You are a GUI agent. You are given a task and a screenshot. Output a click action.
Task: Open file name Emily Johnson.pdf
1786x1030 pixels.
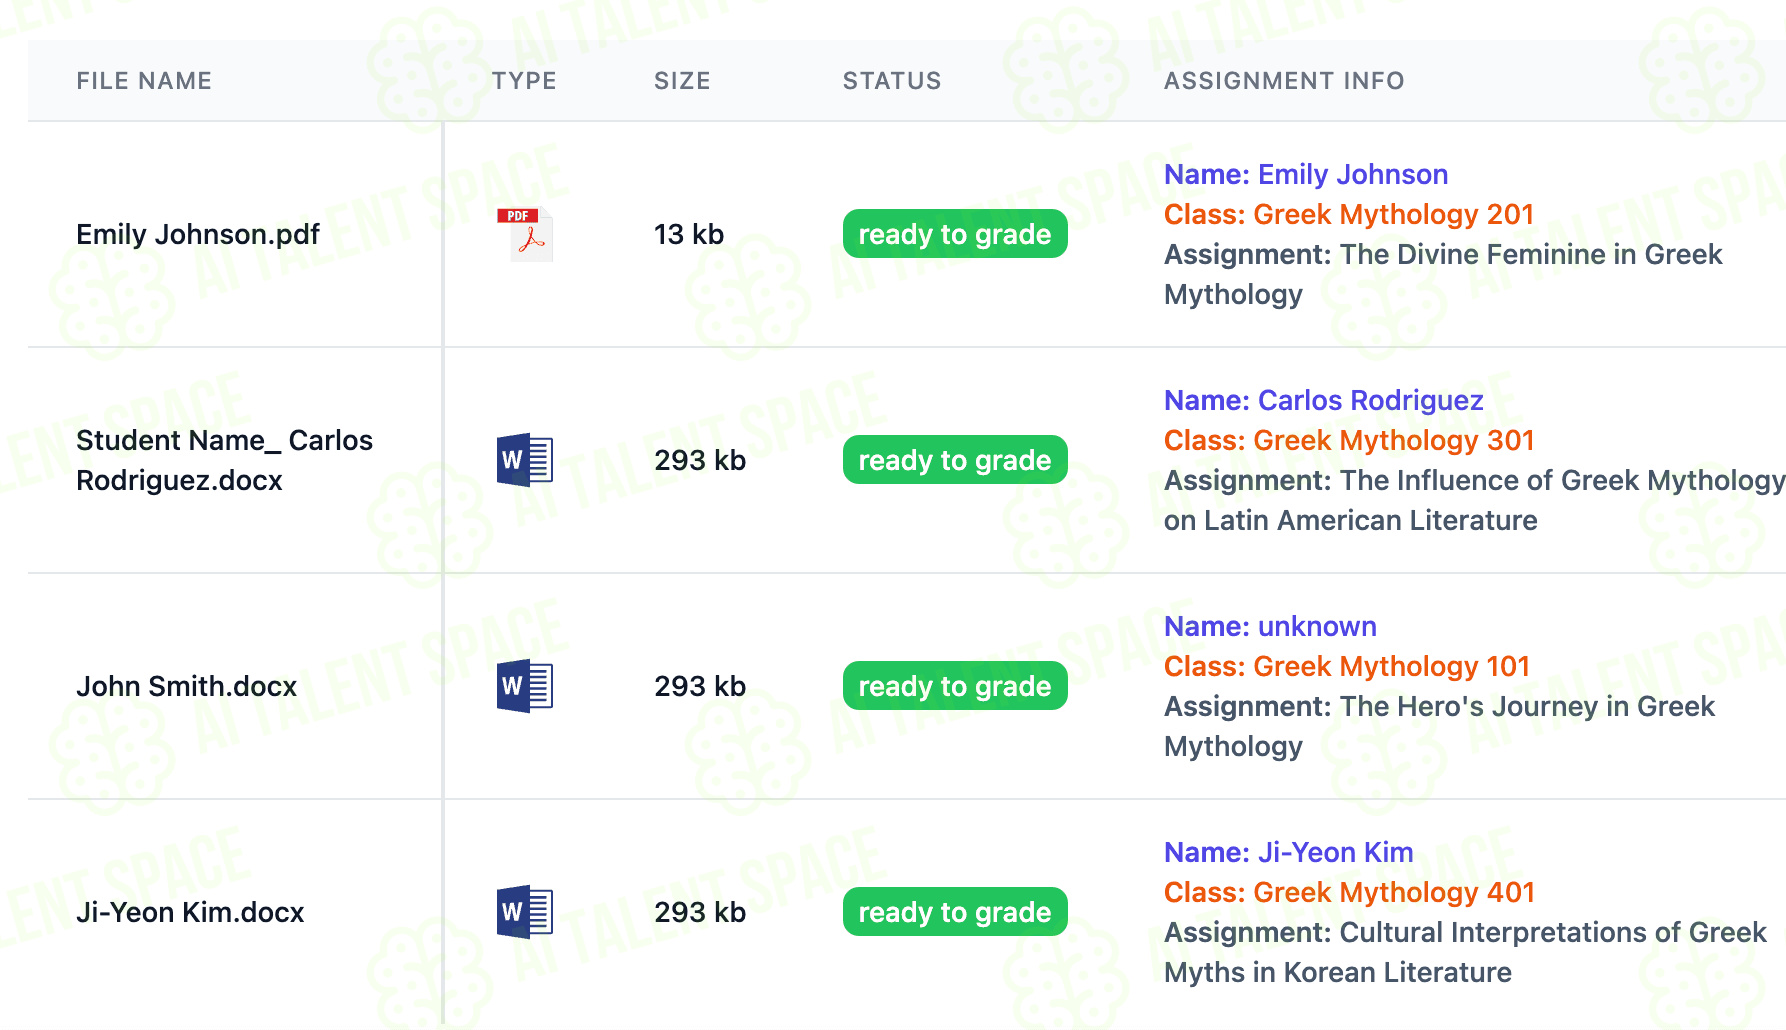(x=198, y=234)
